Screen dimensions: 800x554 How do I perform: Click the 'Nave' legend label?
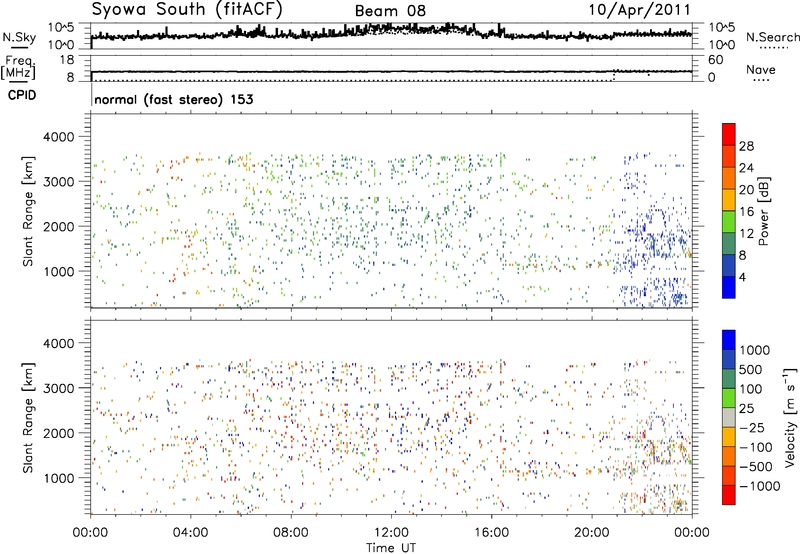click(x=760, y=69)
